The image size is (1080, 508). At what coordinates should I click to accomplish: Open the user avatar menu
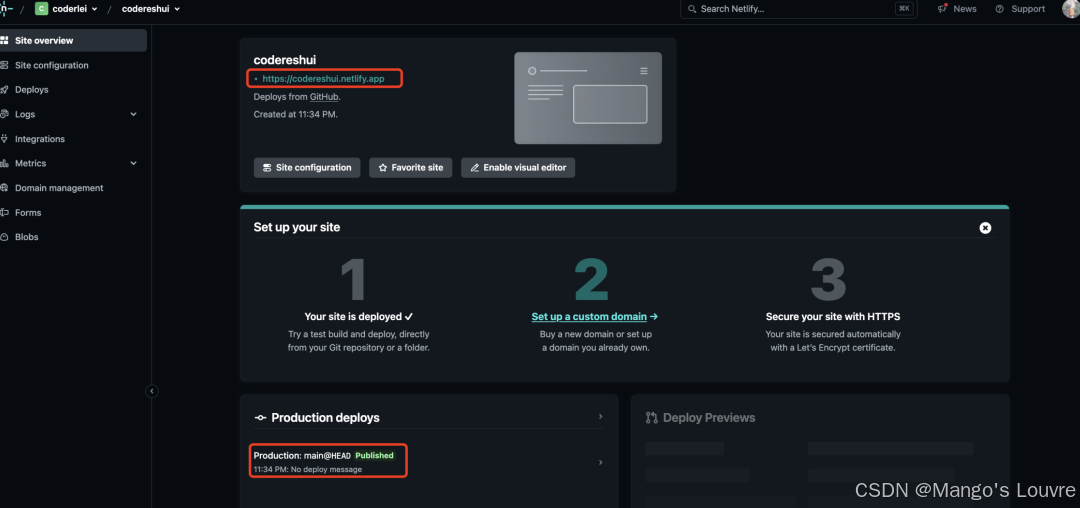pos(1070,9)
